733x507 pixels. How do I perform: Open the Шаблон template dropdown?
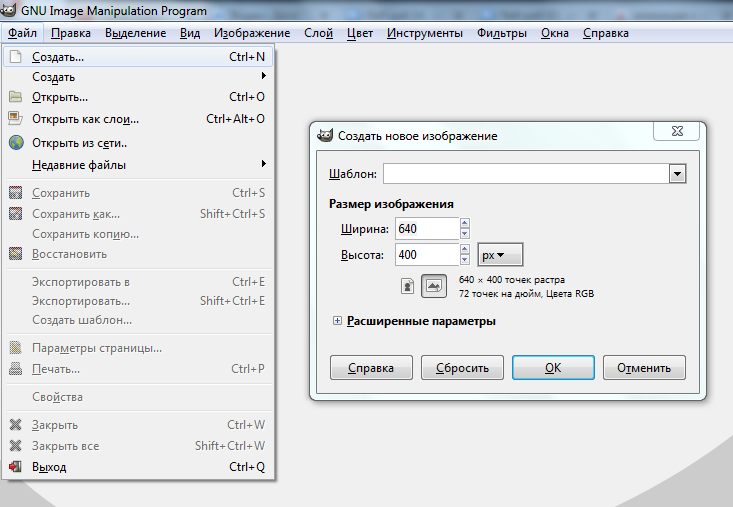[677, 174]
